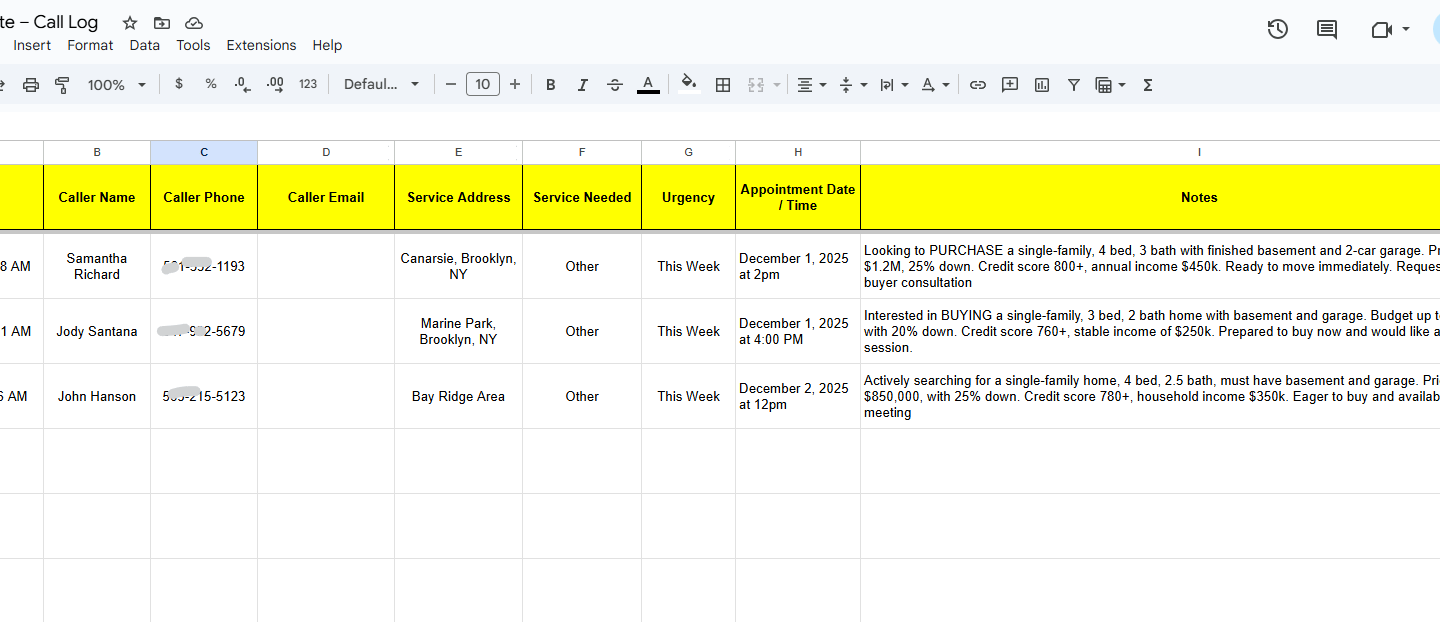Open fill color picker
1440x622 pixels.
point(689,85)
